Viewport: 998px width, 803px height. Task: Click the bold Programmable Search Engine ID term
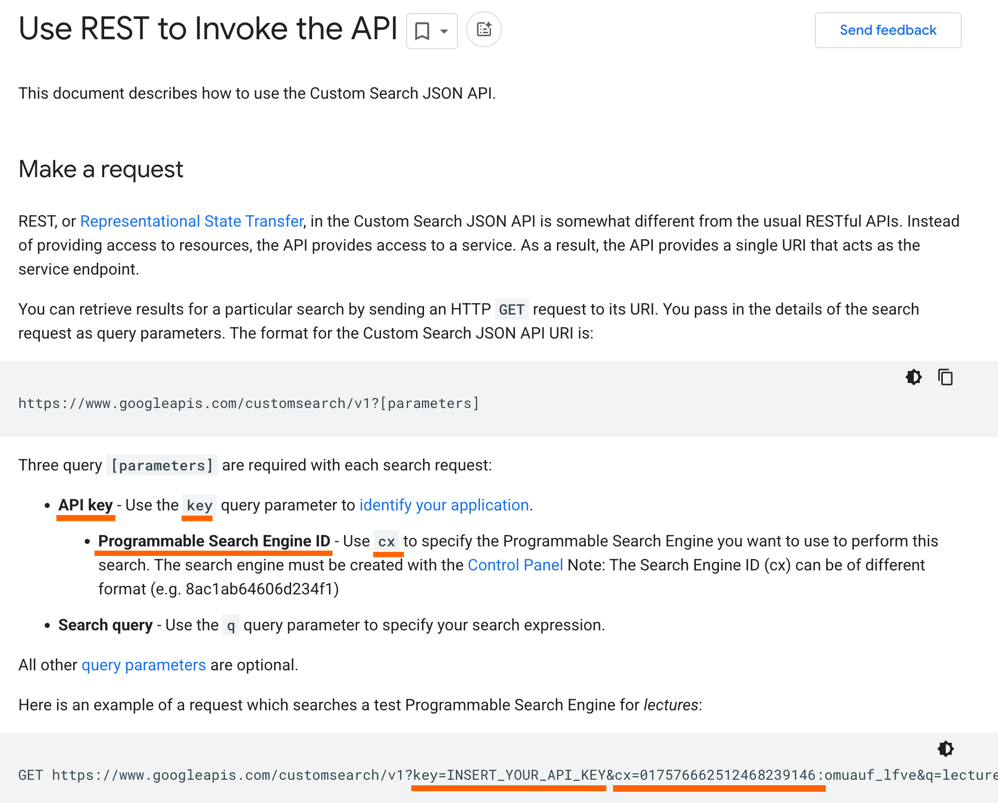click(214, 541)
